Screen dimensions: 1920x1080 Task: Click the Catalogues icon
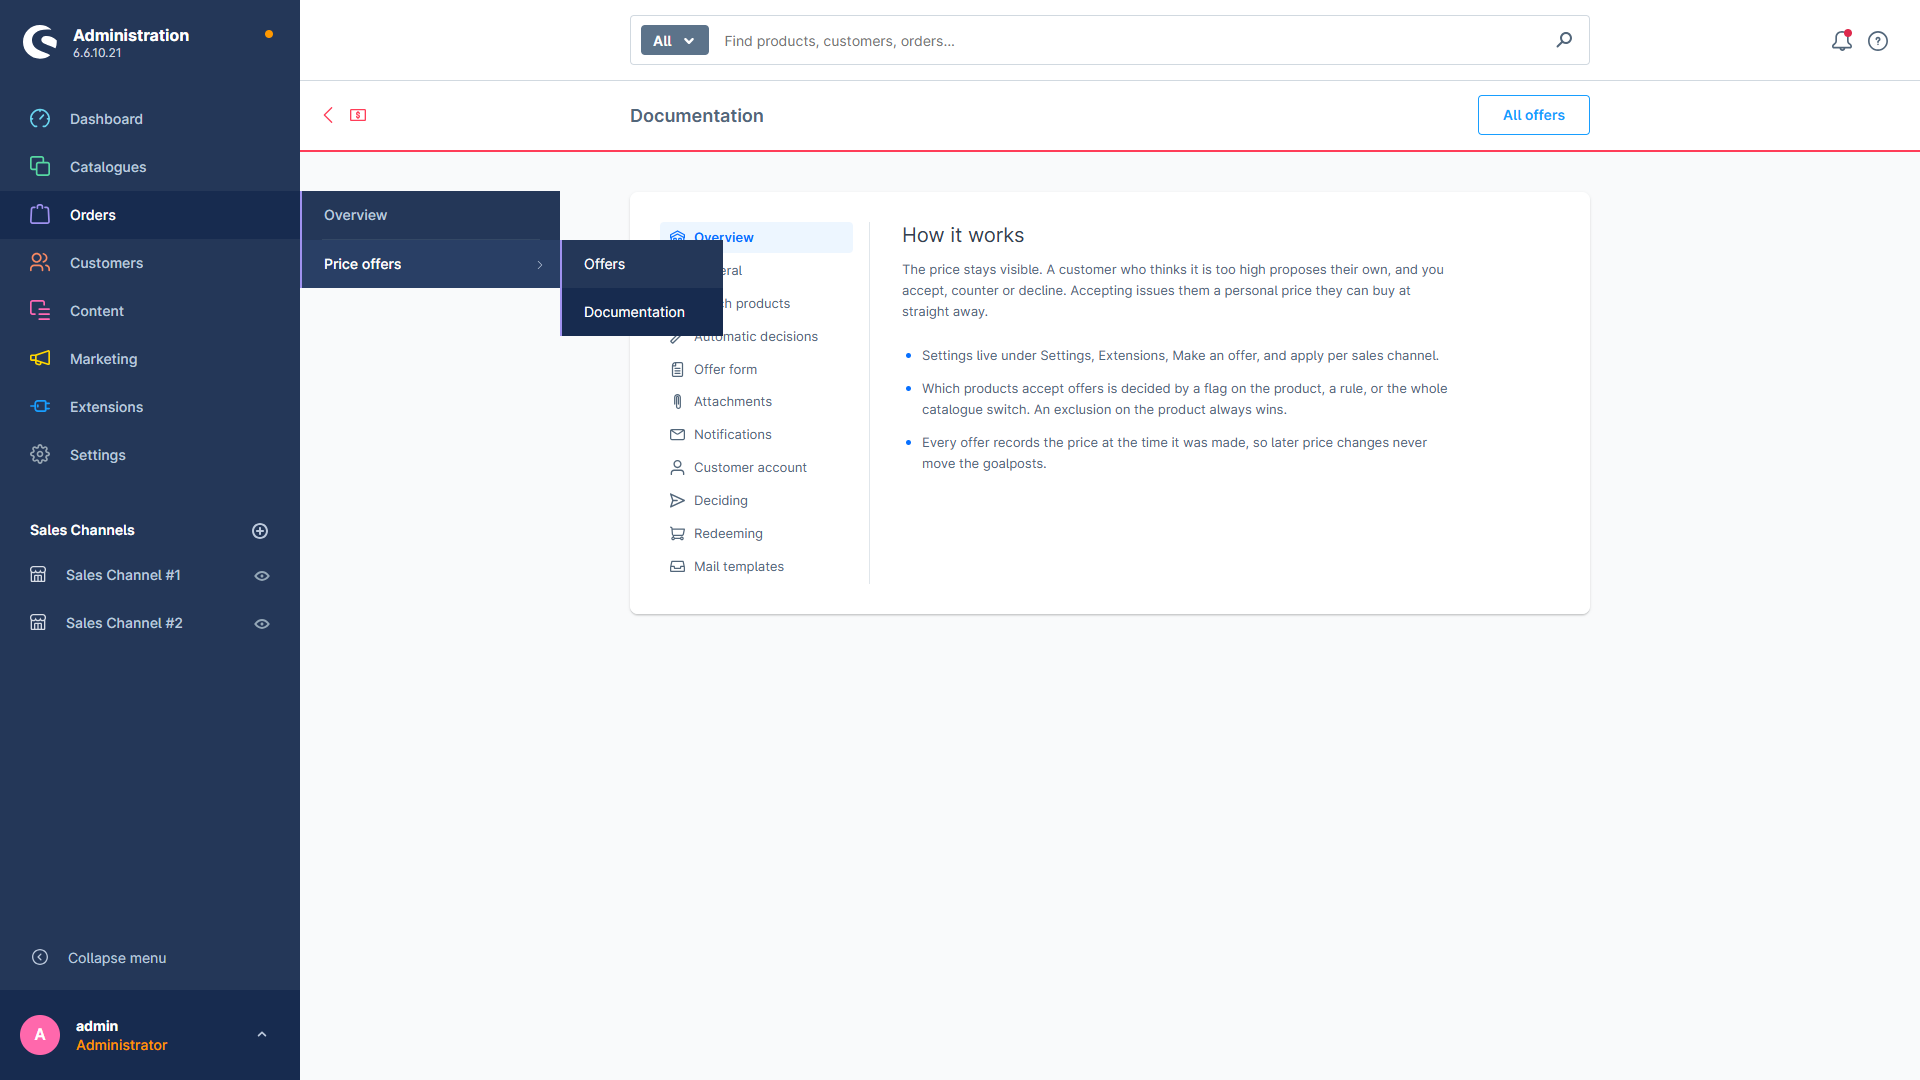(40, 167)
